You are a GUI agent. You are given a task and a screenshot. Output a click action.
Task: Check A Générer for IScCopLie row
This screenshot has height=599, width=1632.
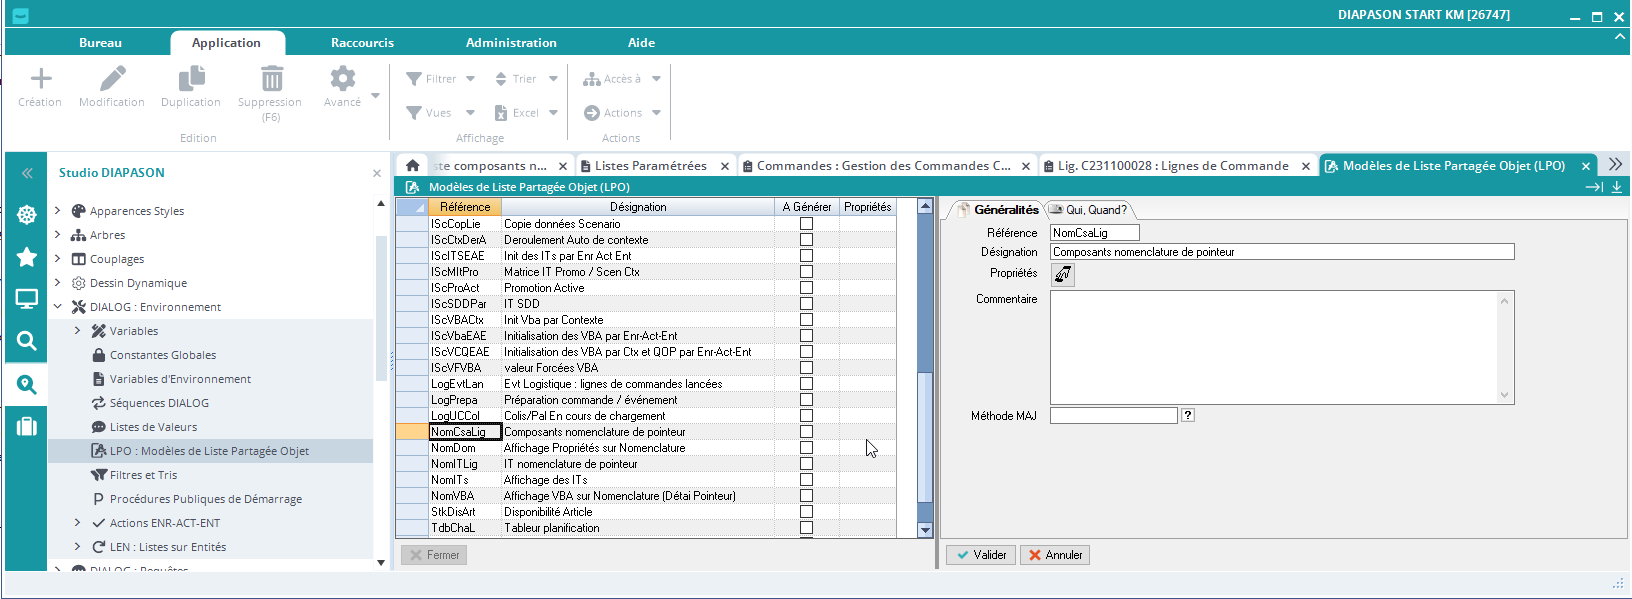click(806, 224)
